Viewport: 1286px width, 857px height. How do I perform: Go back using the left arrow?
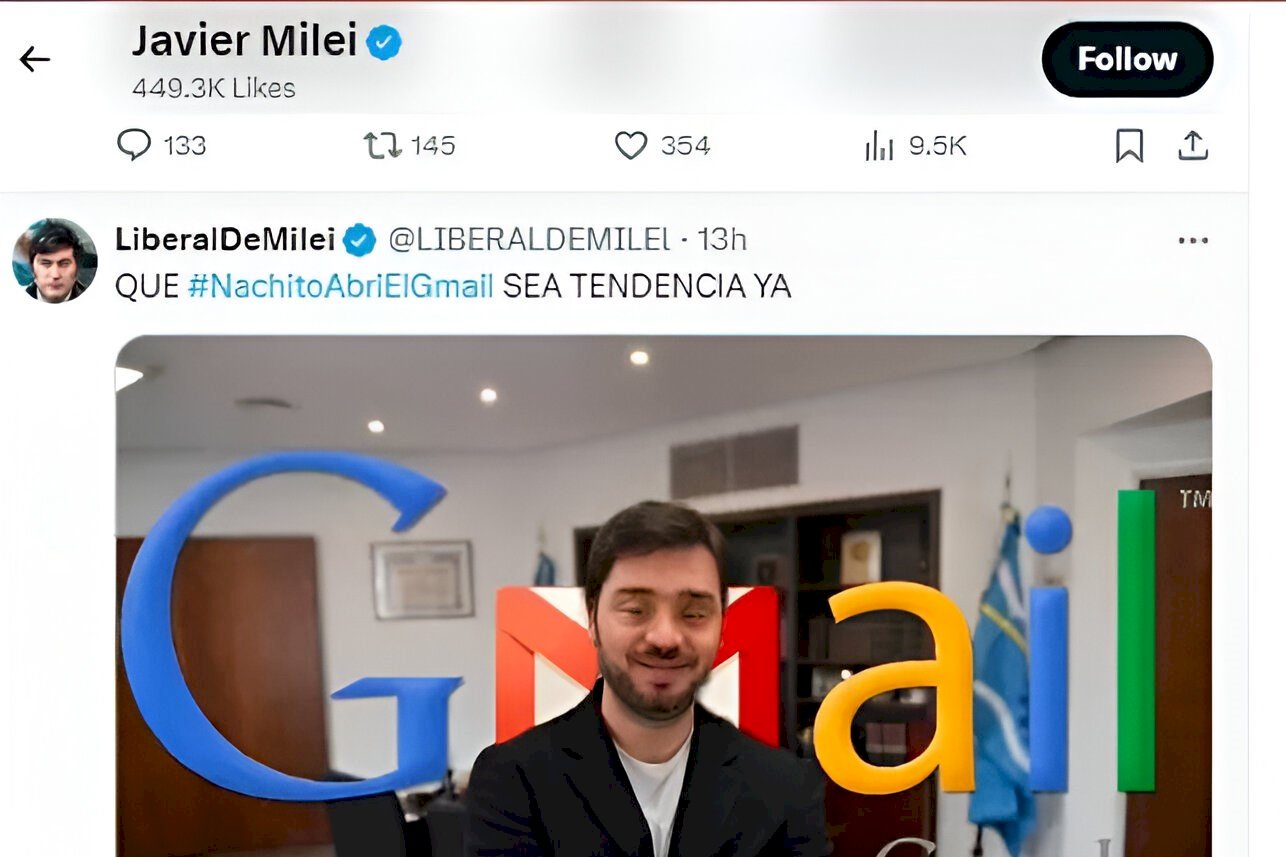34,60
